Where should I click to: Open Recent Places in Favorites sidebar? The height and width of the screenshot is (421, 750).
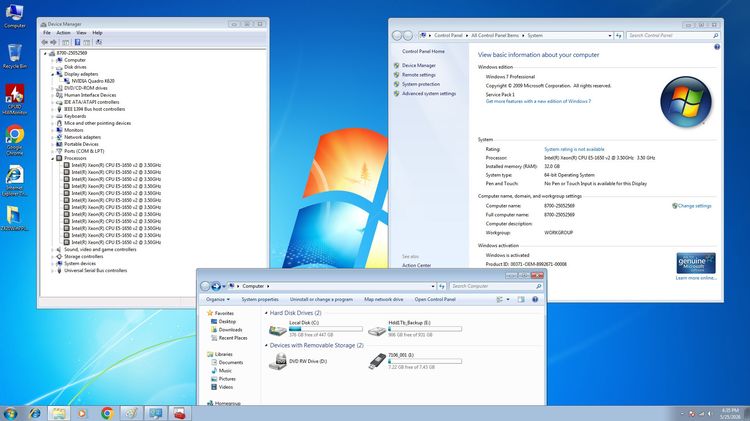[233, 338]
